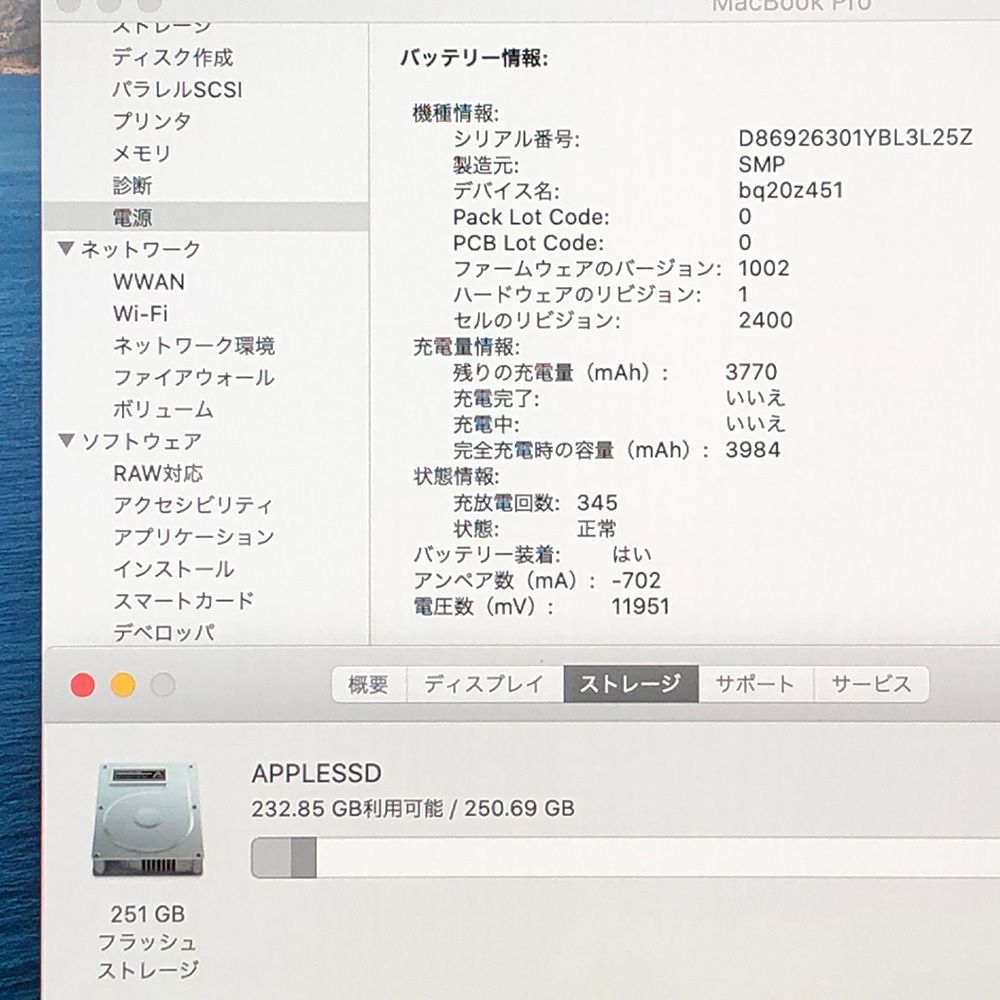This screenshot has height=1000, width=1000.
Task: Select スマートカード in sidebar
Action: coord(184,601)
